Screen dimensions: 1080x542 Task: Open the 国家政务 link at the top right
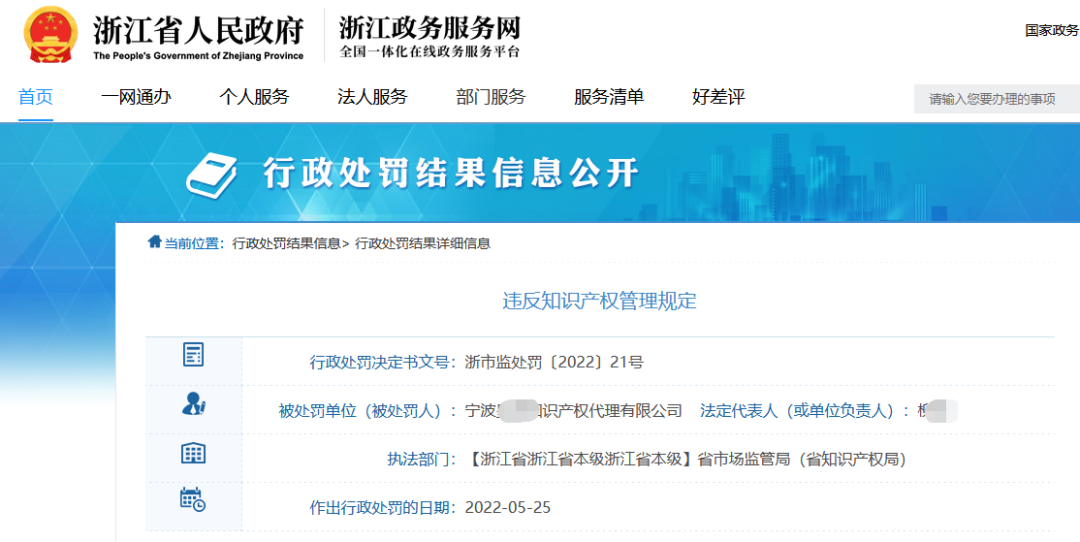click(x=1052, y=30)
